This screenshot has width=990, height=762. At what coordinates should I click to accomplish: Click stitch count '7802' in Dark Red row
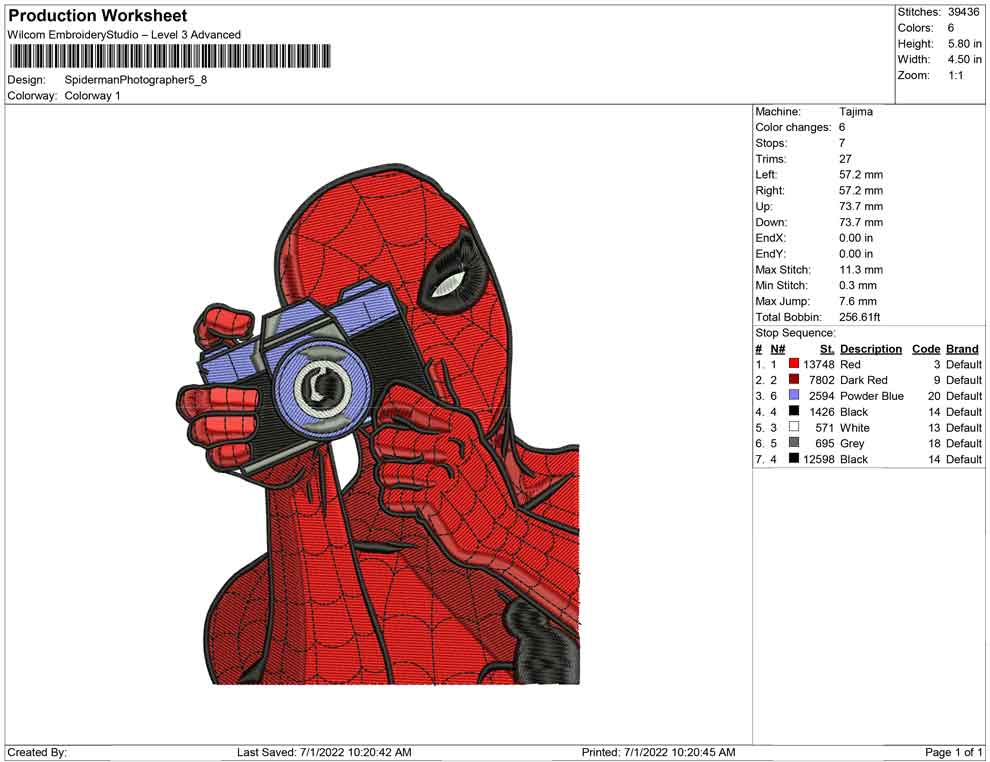tap(821, 380)
